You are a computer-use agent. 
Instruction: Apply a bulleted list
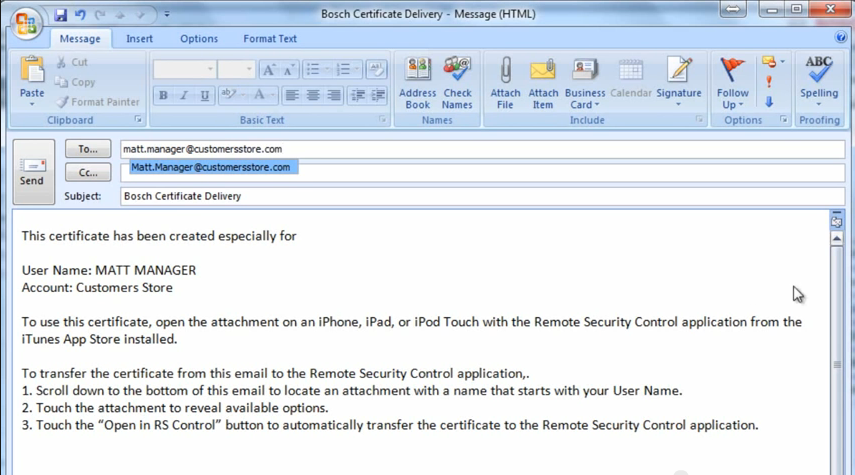tap(313, 69)
